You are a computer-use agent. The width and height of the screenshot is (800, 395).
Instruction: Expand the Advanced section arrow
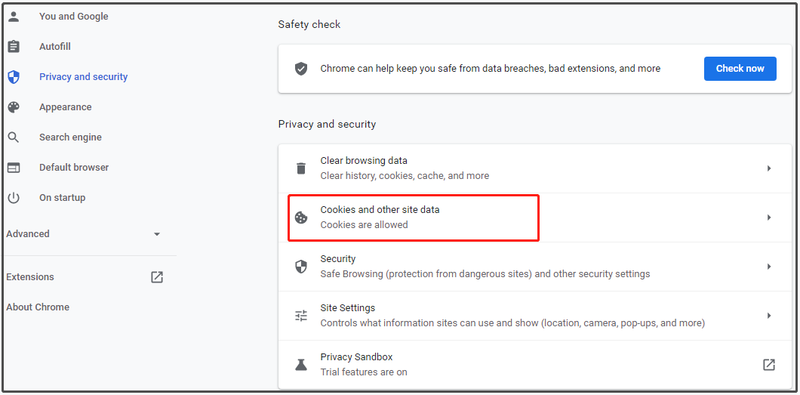point(157,234)
